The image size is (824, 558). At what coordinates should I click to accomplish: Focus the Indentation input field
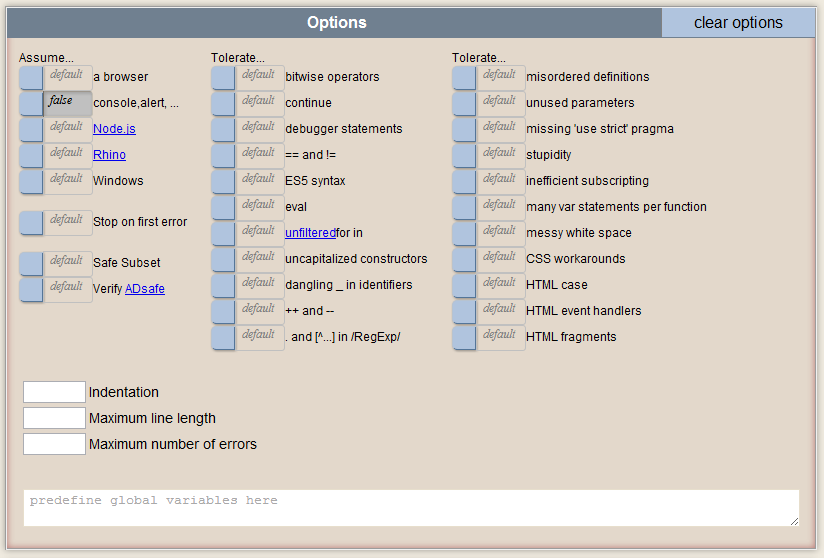click(x=54, y=392)
